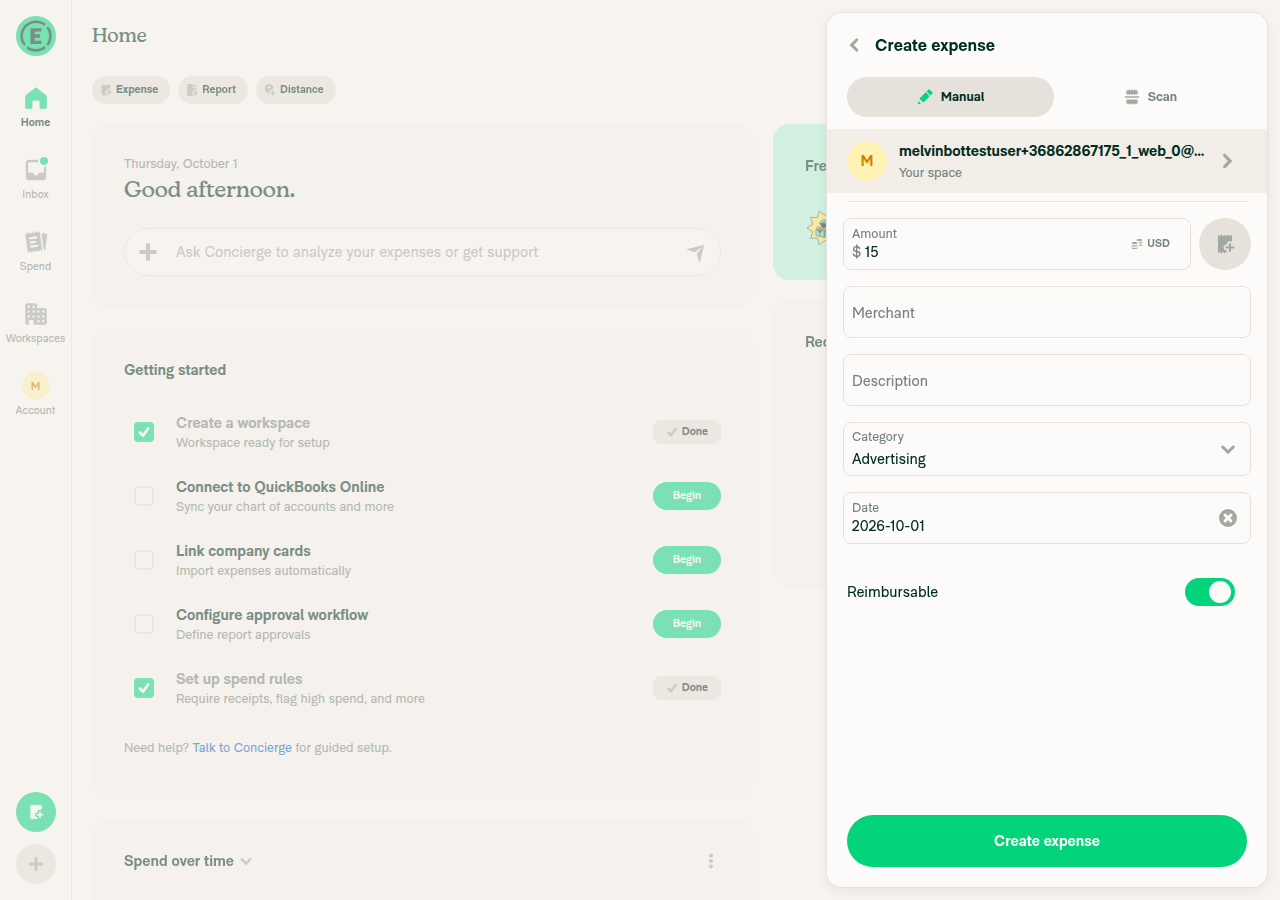Switch to the Manual tab
Screen dimensions: 1280x900
[x=950, y=97]
